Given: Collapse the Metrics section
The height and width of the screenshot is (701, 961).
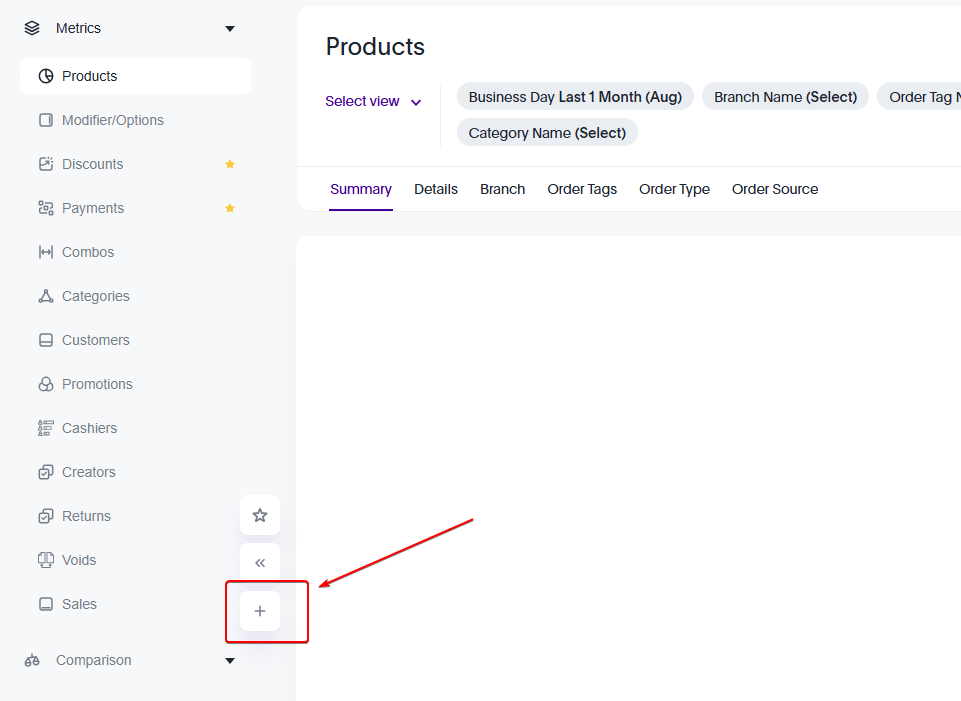Looking at the screenshot, I should (229, 28).
